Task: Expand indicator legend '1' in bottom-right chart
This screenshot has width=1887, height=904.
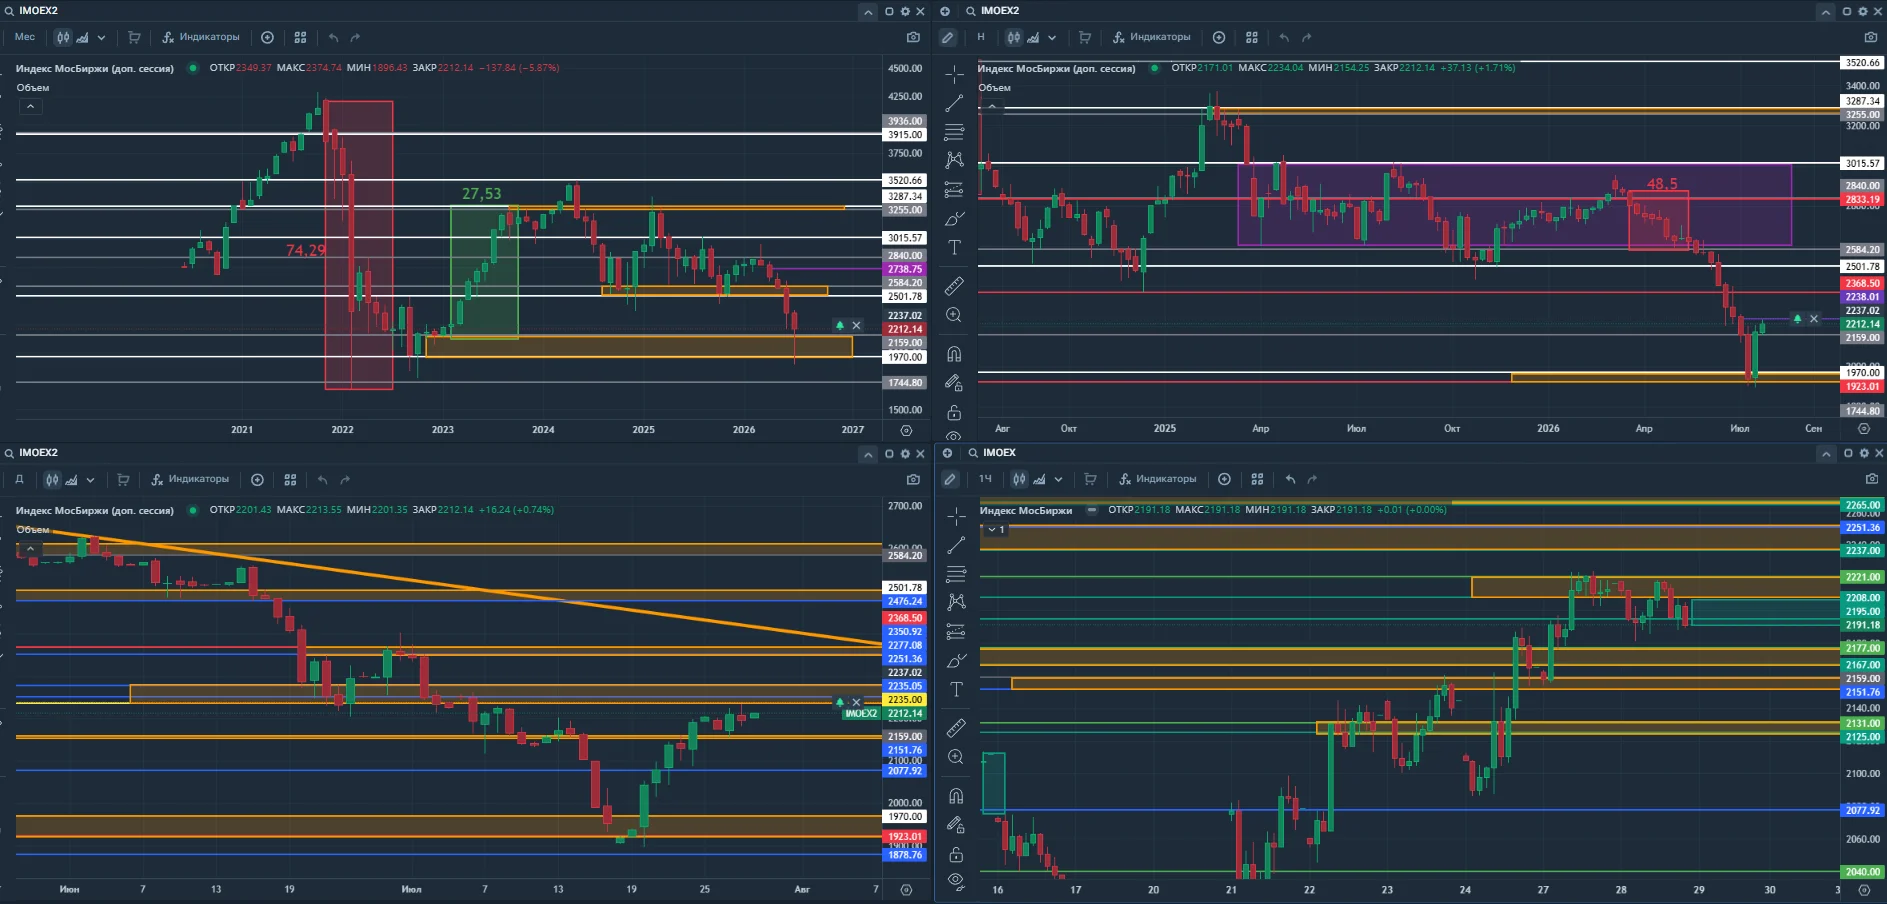Action: 996,530
